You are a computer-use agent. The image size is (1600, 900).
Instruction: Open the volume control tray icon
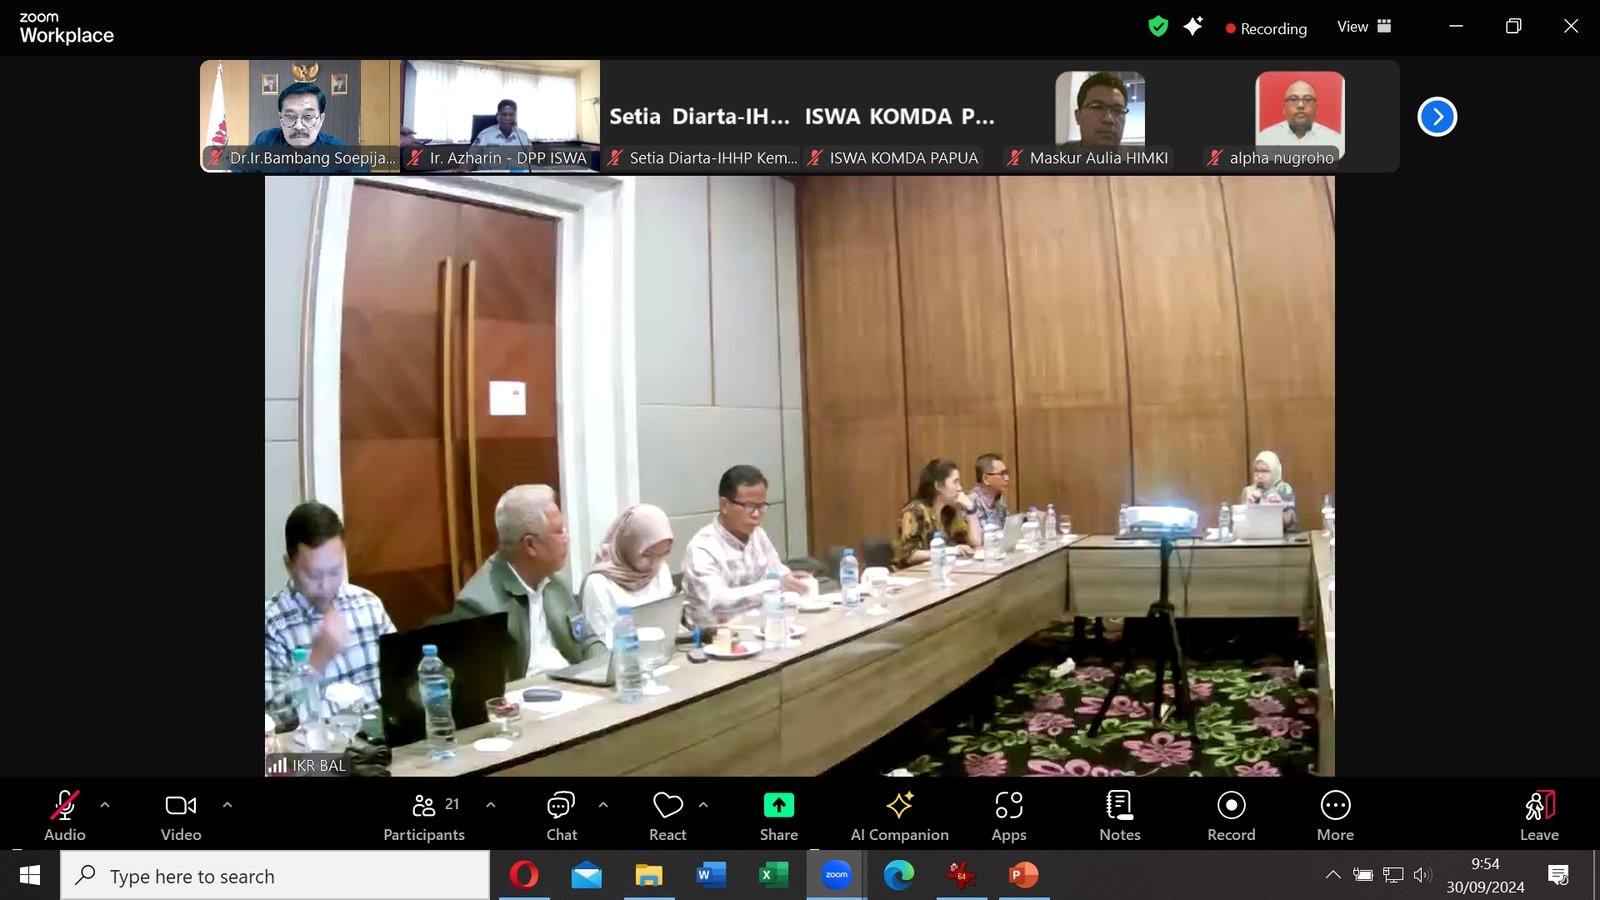(1423, 875)
